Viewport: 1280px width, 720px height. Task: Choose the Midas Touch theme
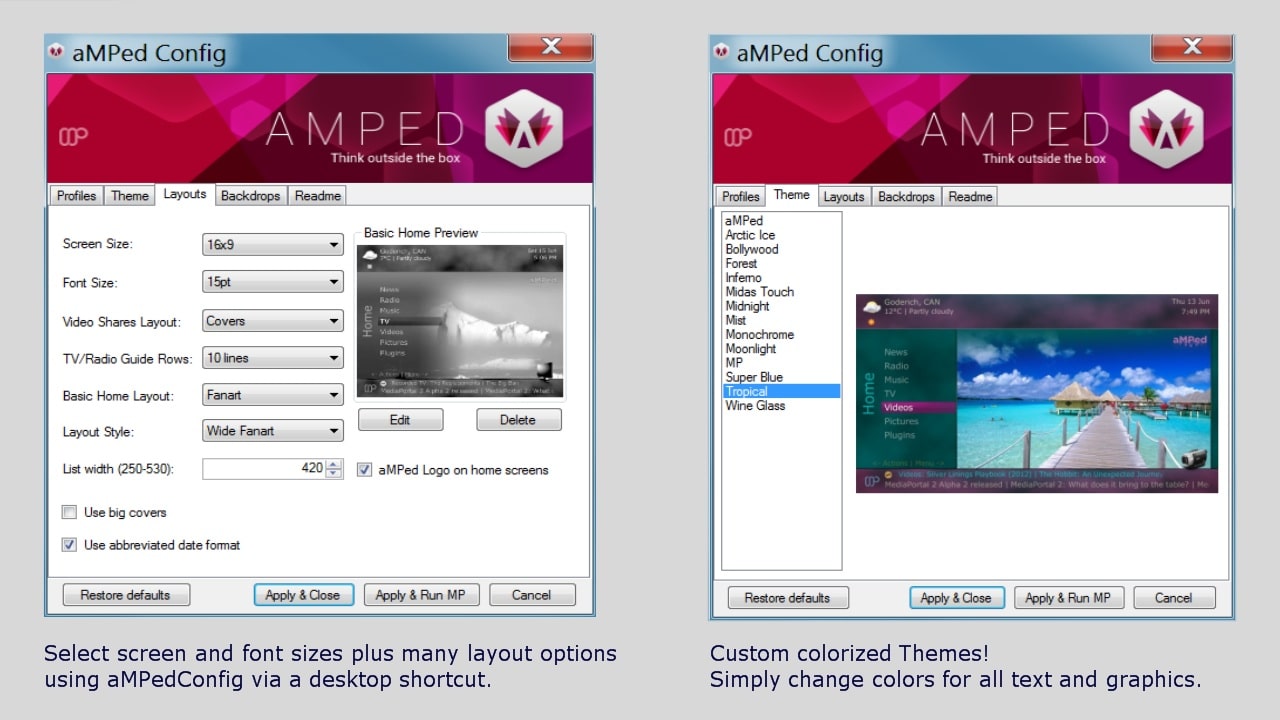pos(760,292)
